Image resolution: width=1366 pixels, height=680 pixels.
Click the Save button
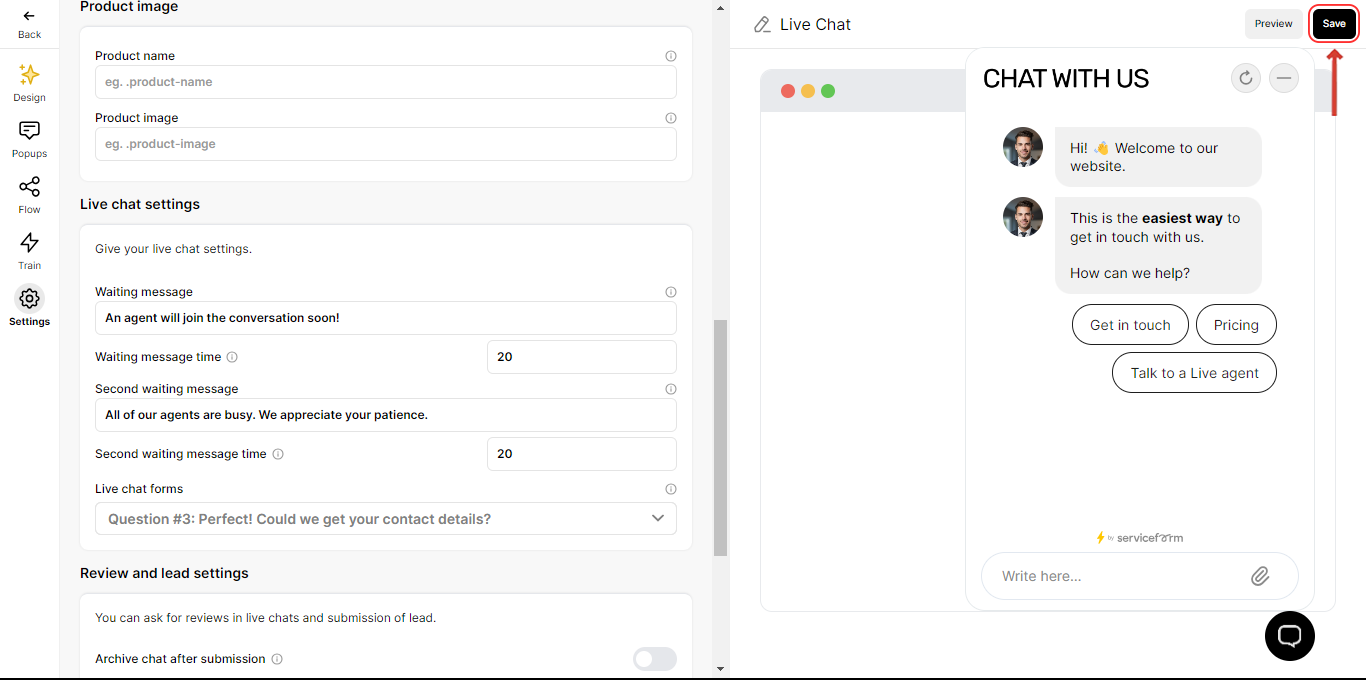1334,24
